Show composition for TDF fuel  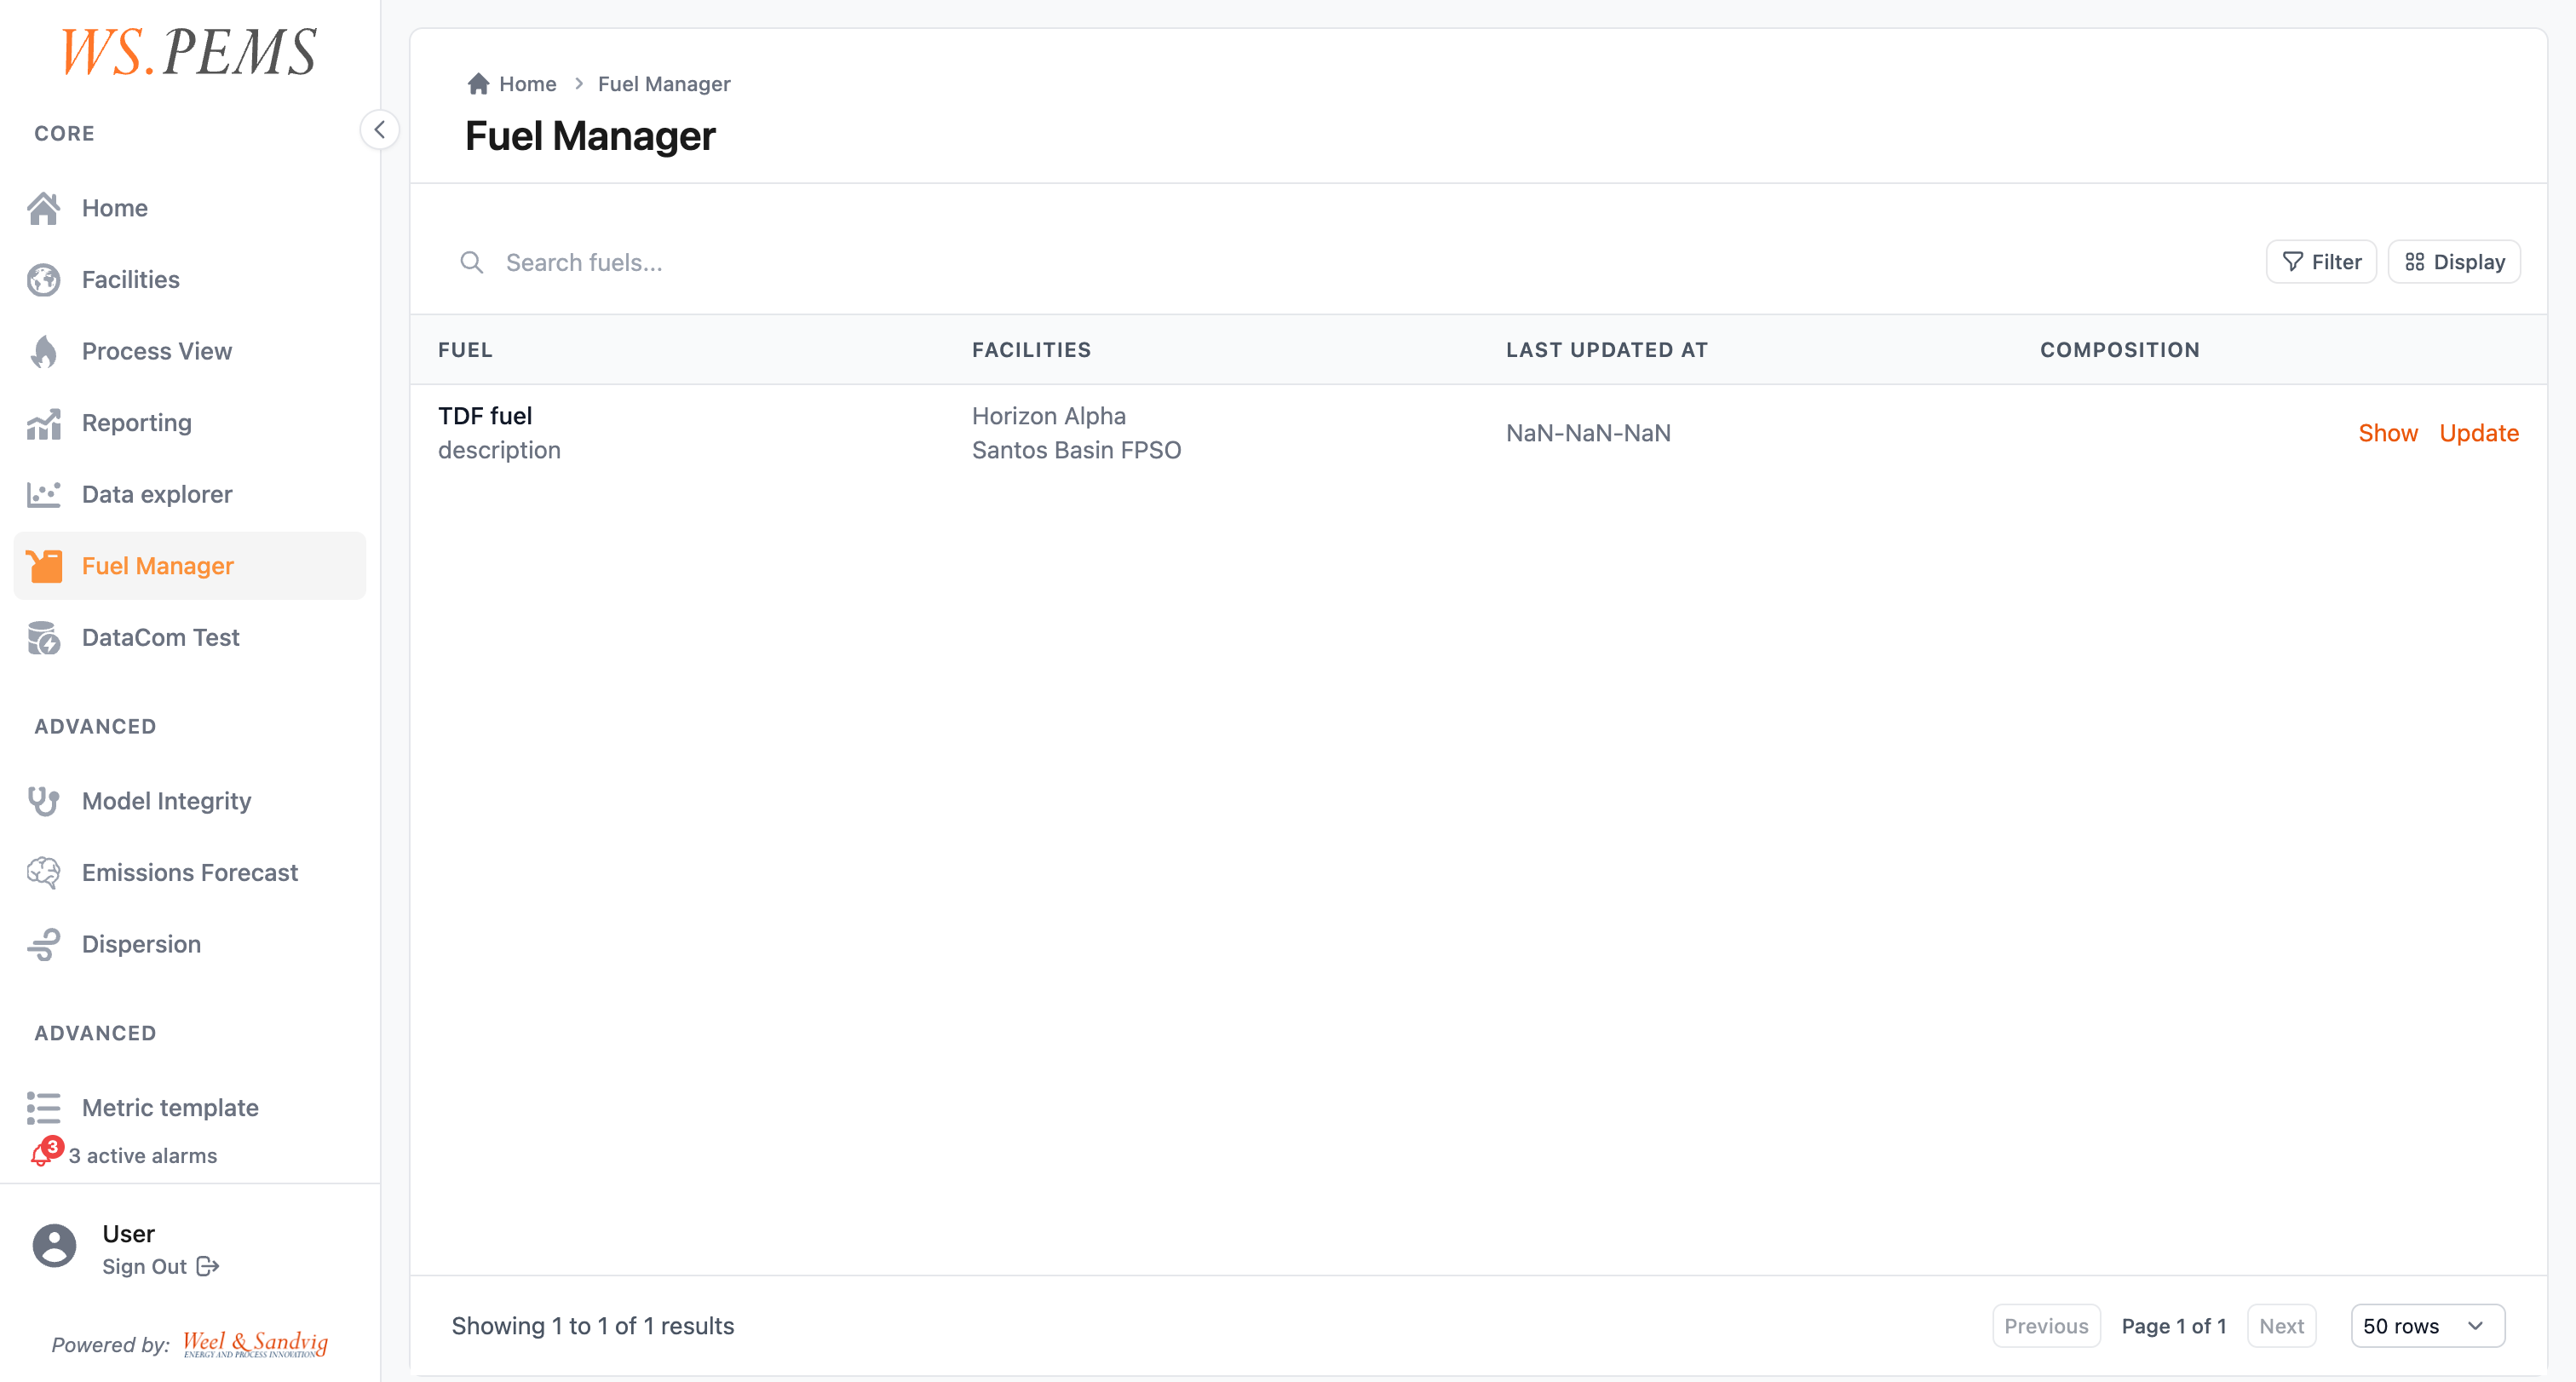pyautogui.click(x=2388, y=433)
